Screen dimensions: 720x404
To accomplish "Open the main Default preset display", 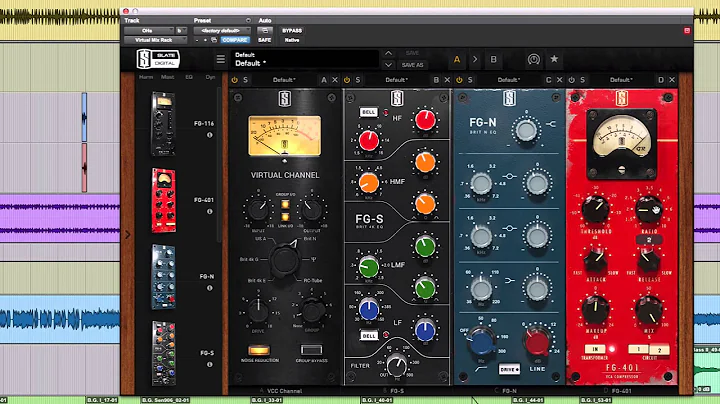I will click(x=305, y=59).
